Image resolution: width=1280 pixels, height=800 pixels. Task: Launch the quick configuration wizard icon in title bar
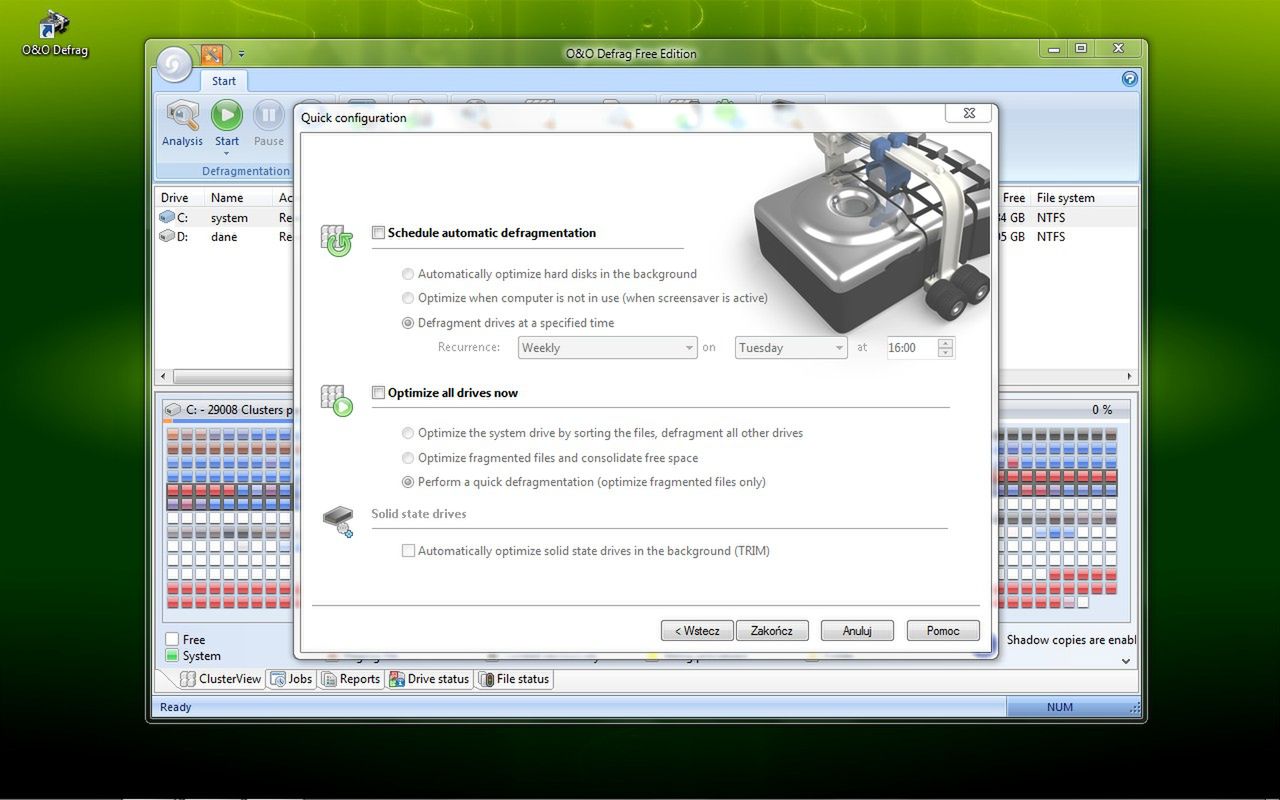click(x=211, y=54)
